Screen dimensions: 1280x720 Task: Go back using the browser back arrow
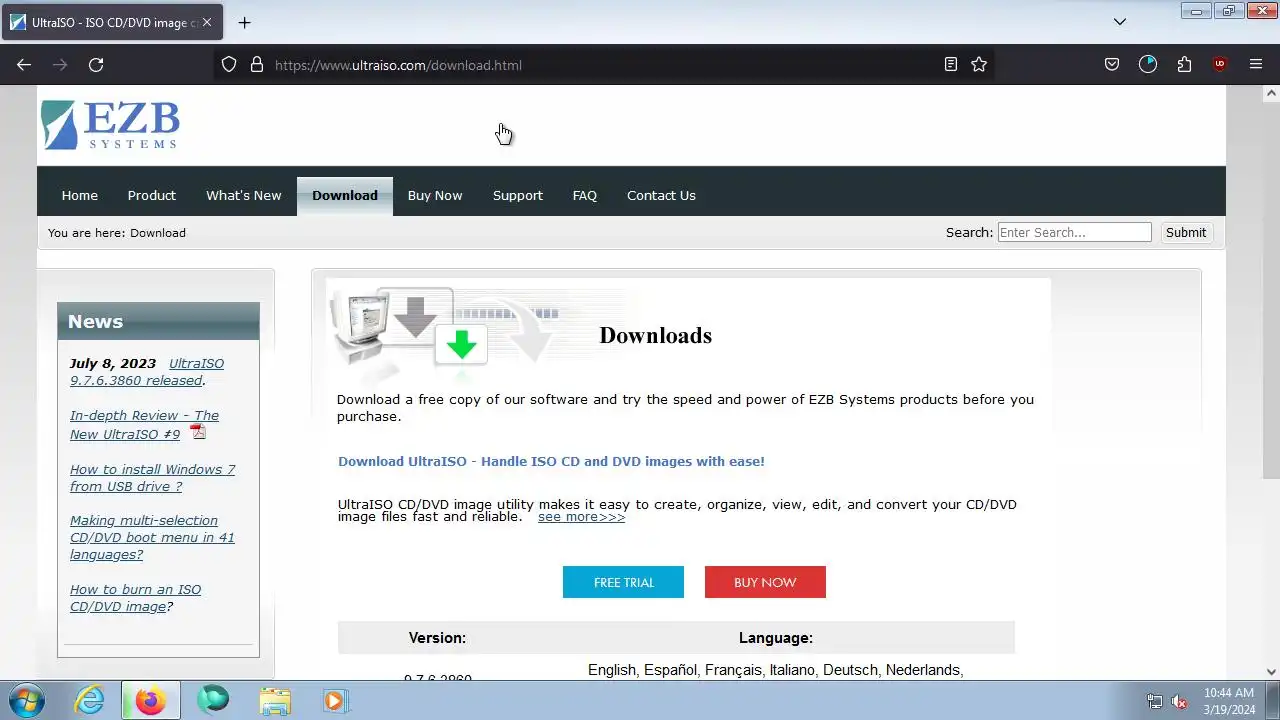pos(24,65)
